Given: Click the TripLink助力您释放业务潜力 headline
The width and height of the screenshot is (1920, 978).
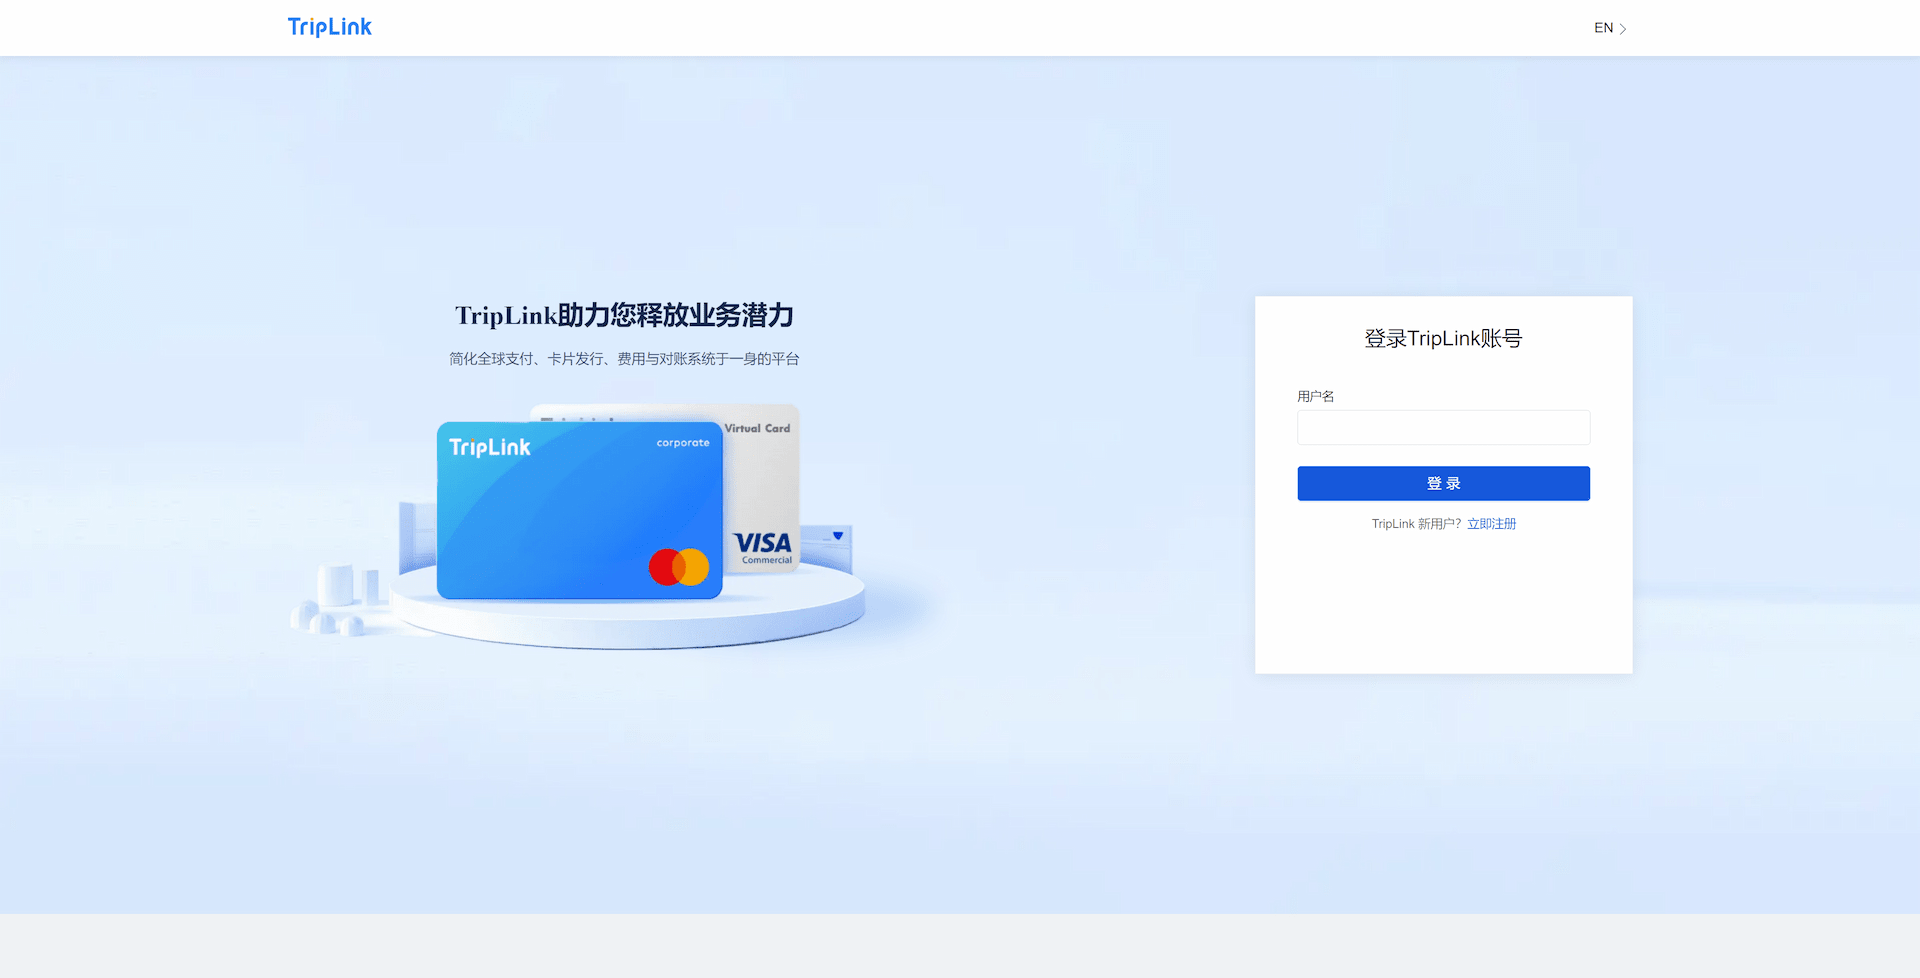Looking at the screenshot, I should pyautogui.click(x=624, y=316).
